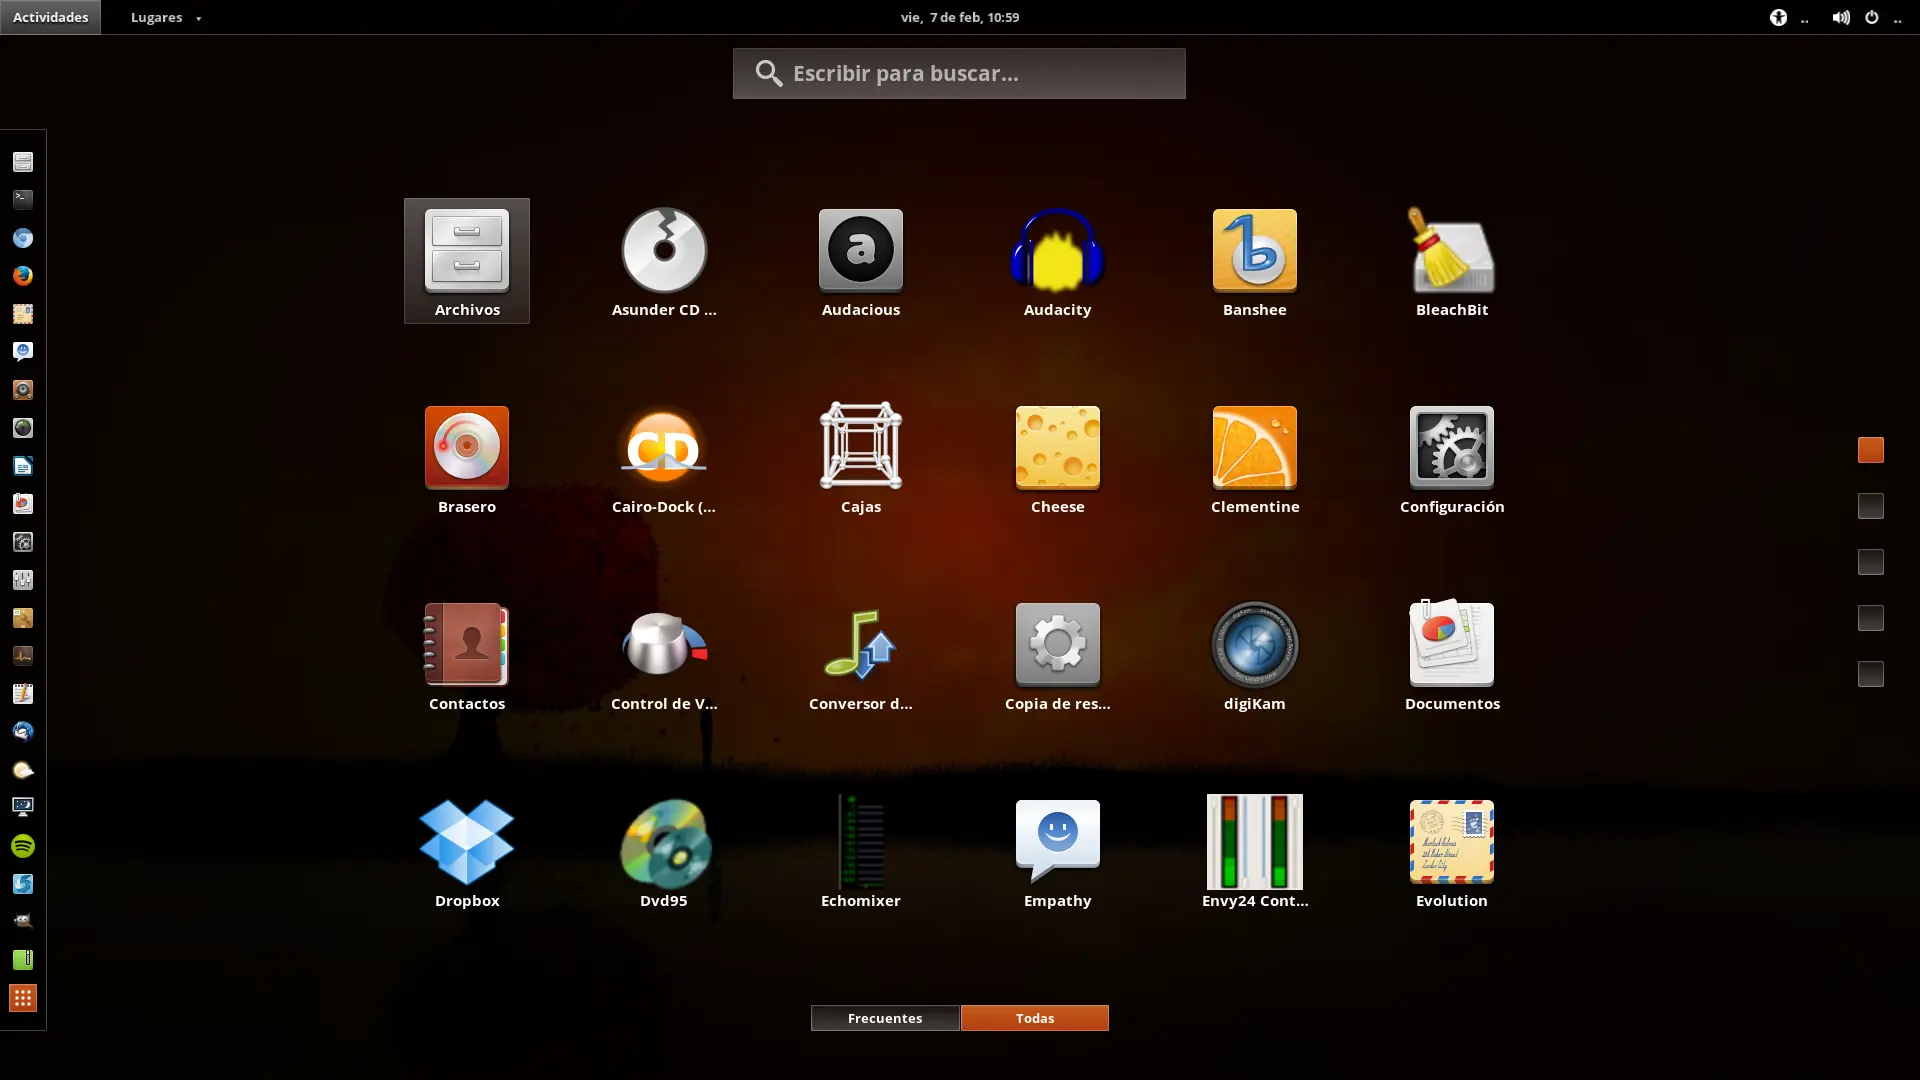The width and height of the screenshot is (1920, 1080).
Task: Open the green archive manager in dash
Action: 23,960
